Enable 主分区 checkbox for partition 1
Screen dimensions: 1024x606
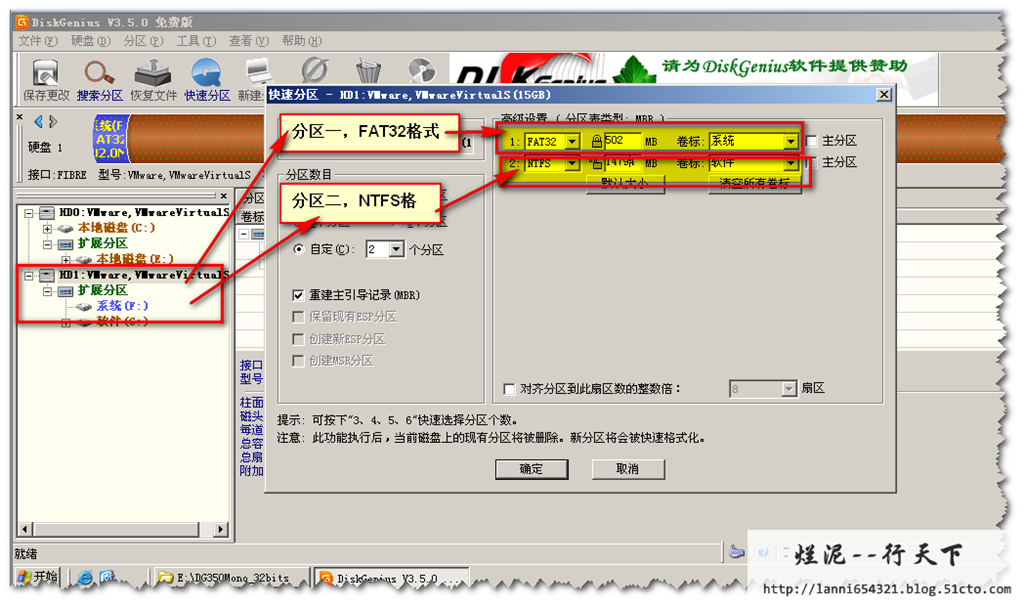click(812, 141)
